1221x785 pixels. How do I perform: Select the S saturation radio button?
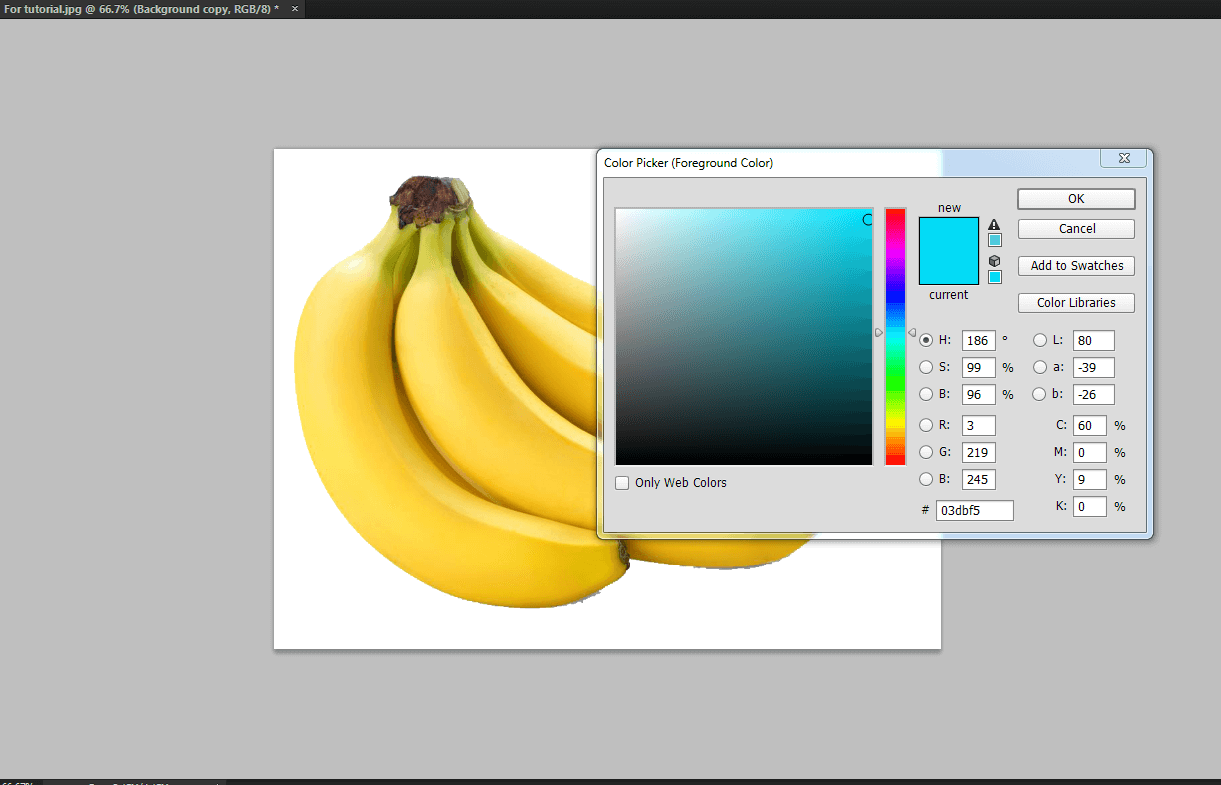click(x=927, y=367)
